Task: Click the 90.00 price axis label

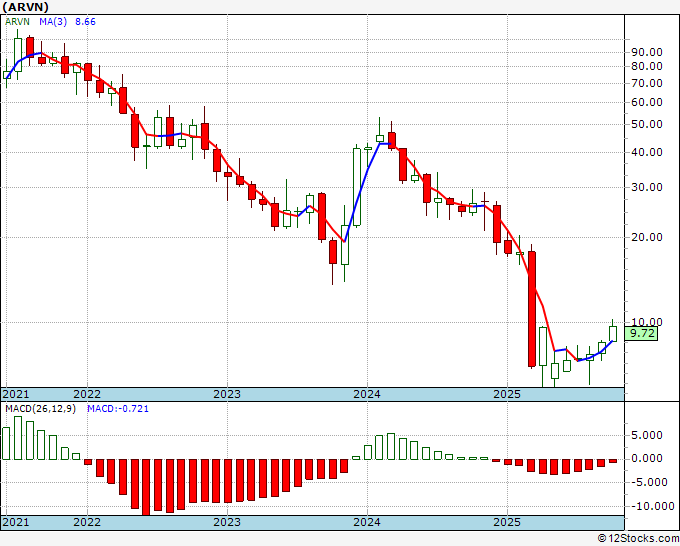Action: pos(647,52)
